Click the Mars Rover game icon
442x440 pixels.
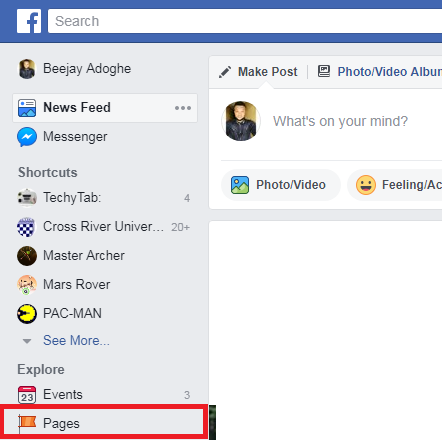[x=27, y=285]
